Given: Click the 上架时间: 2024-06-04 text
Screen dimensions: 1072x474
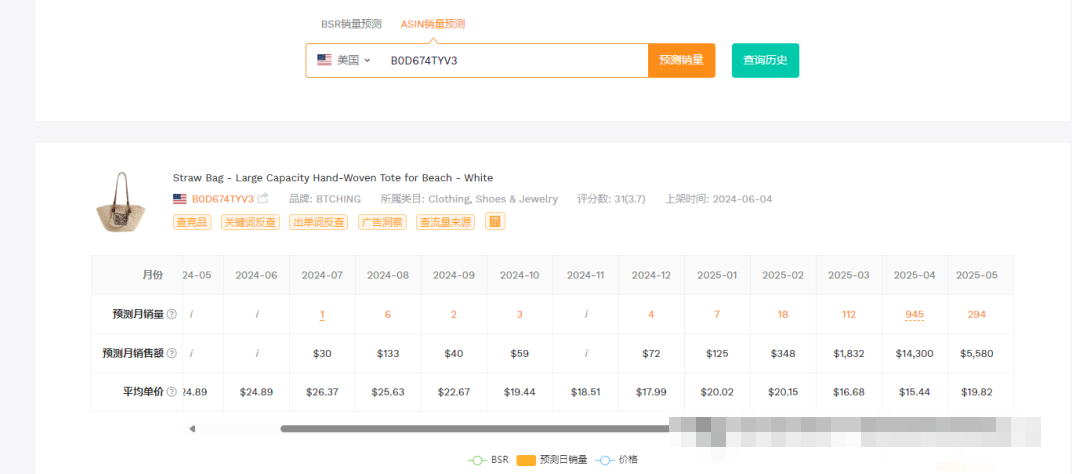Looking at the screenshot, I should (719, 199).
